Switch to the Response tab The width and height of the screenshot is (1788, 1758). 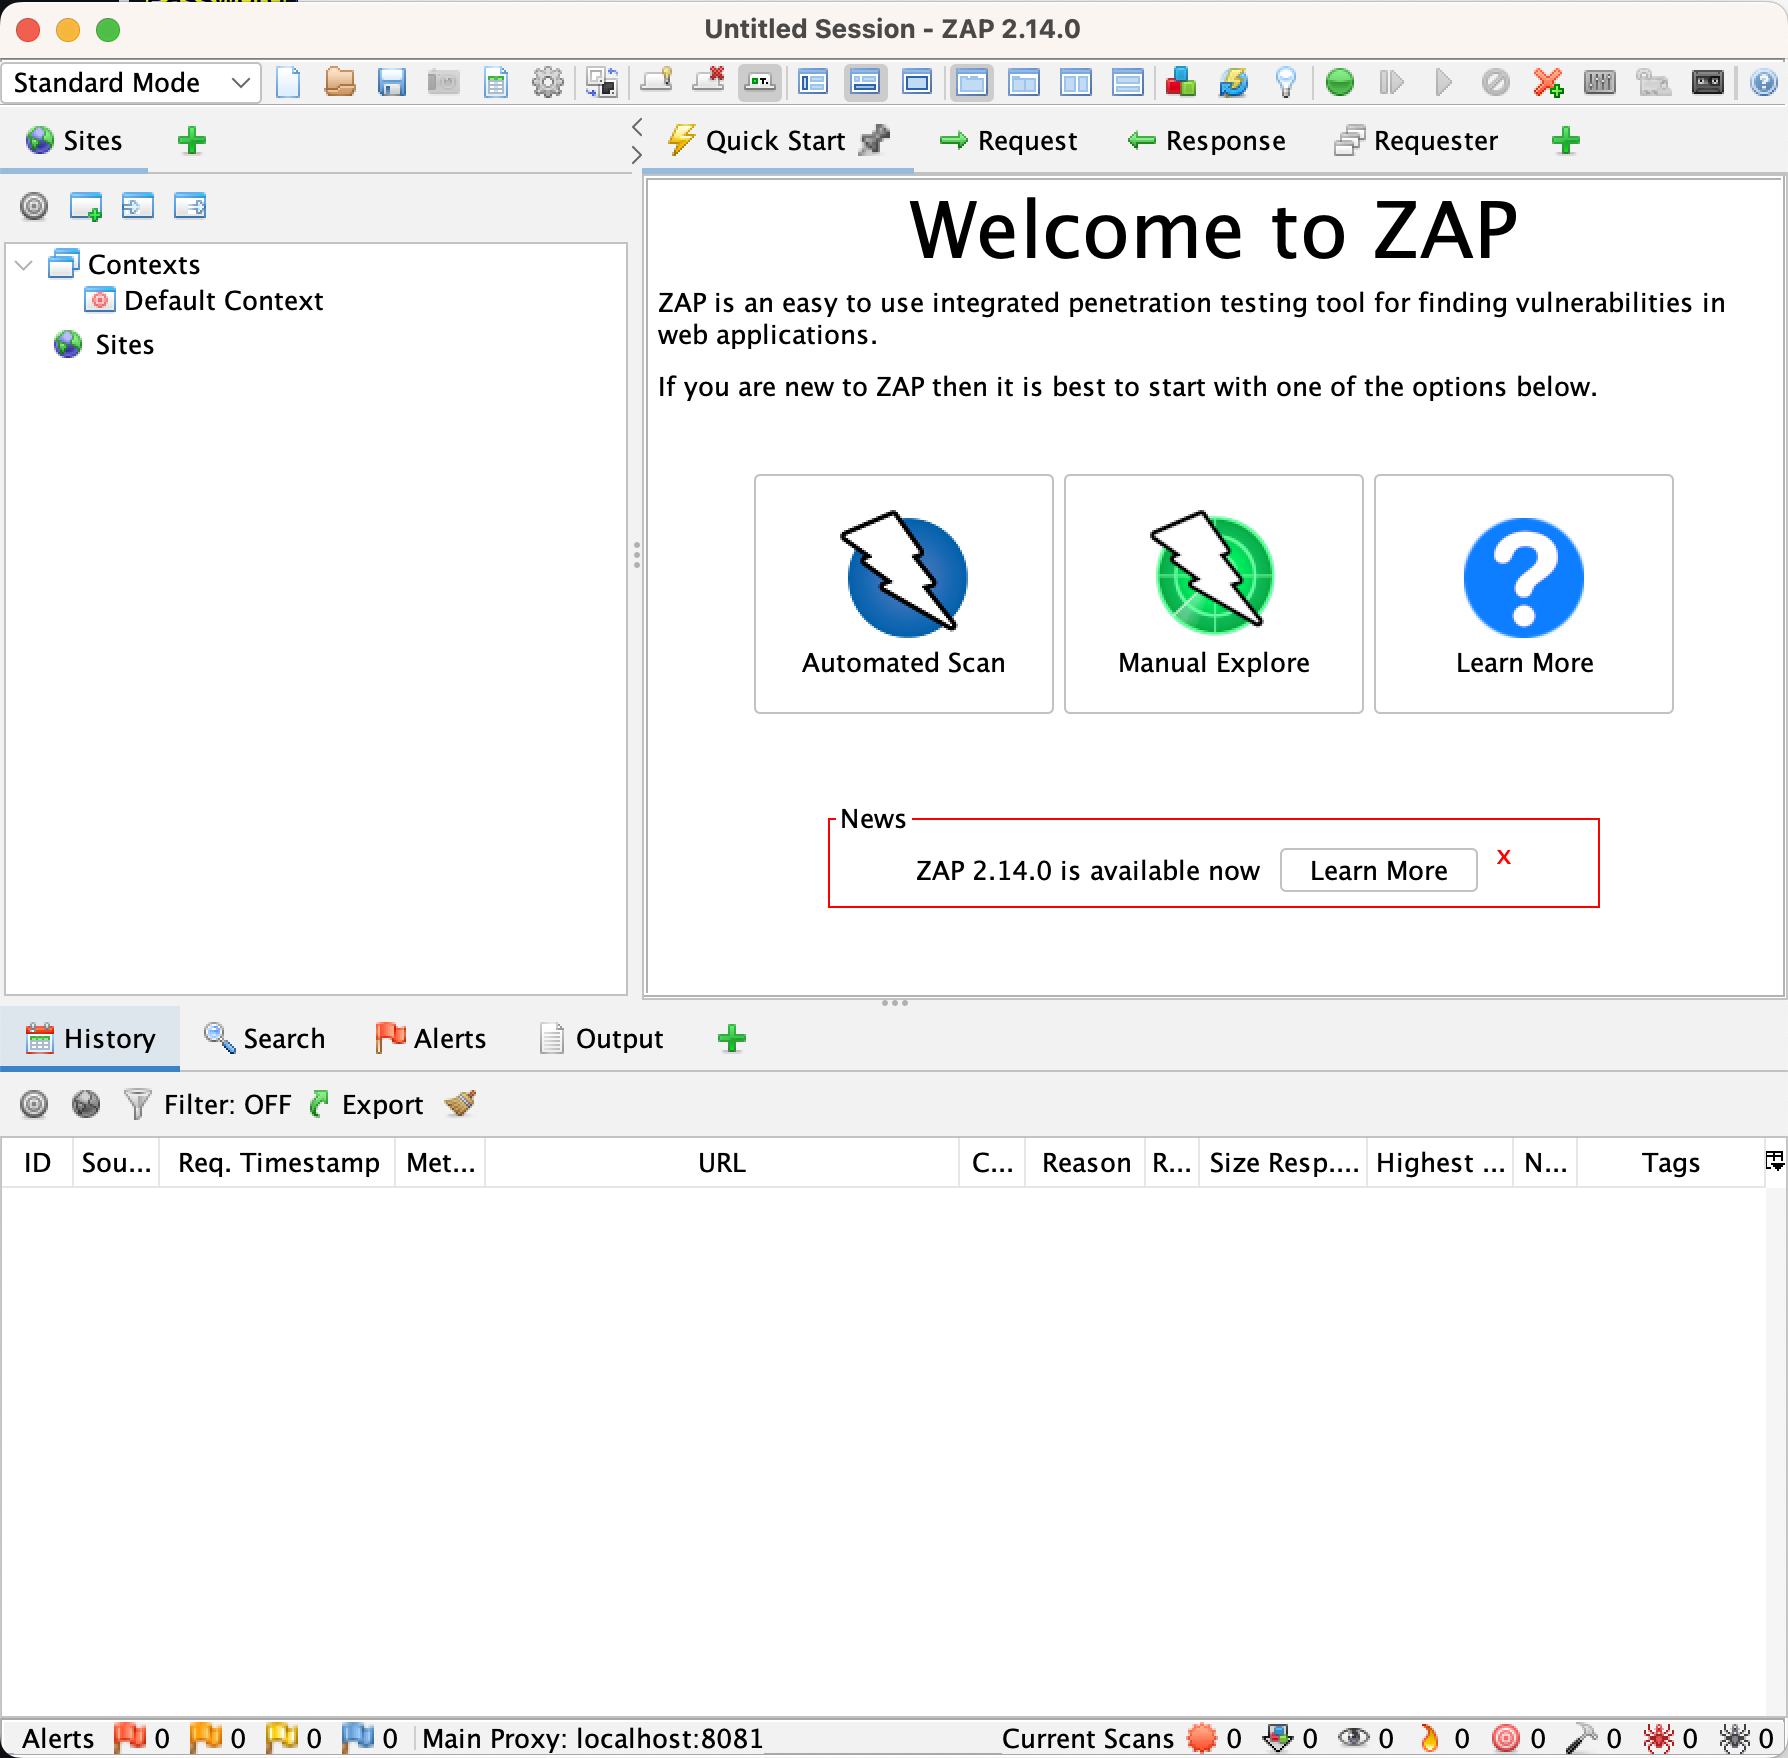click(1208, 140)
